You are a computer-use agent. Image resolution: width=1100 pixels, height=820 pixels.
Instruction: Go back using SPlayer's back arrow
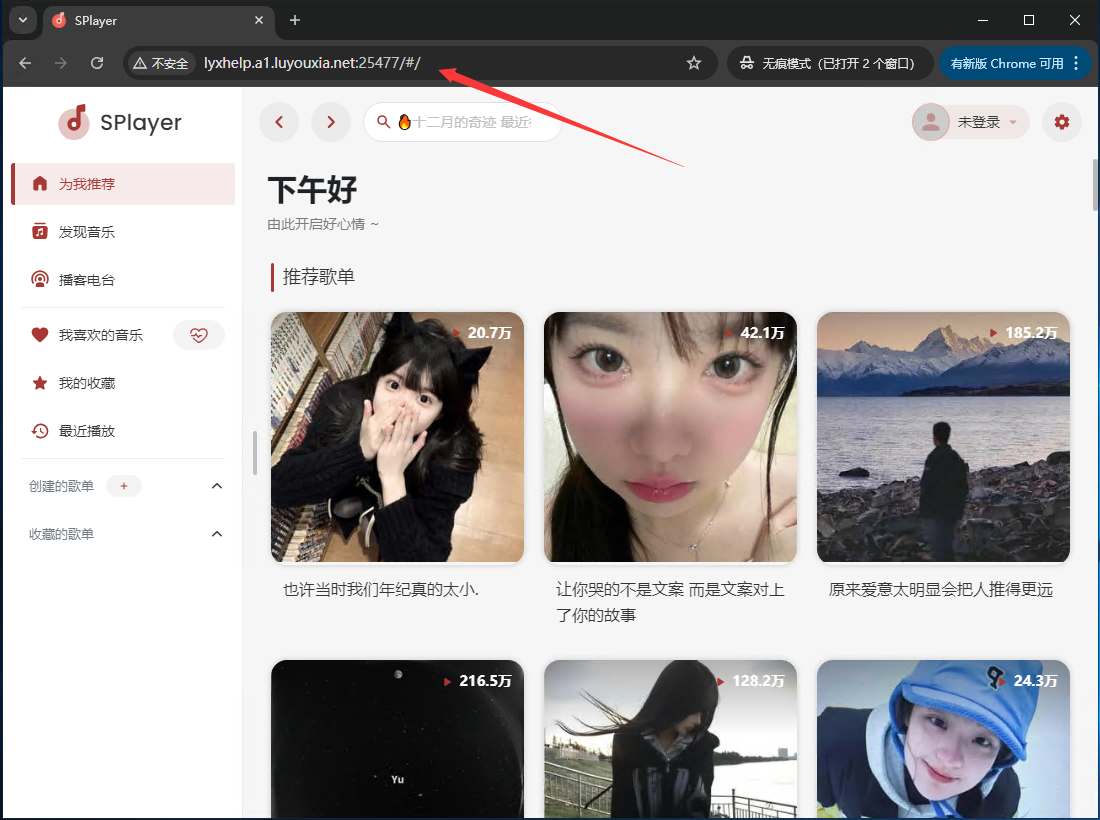pos(279,122)
